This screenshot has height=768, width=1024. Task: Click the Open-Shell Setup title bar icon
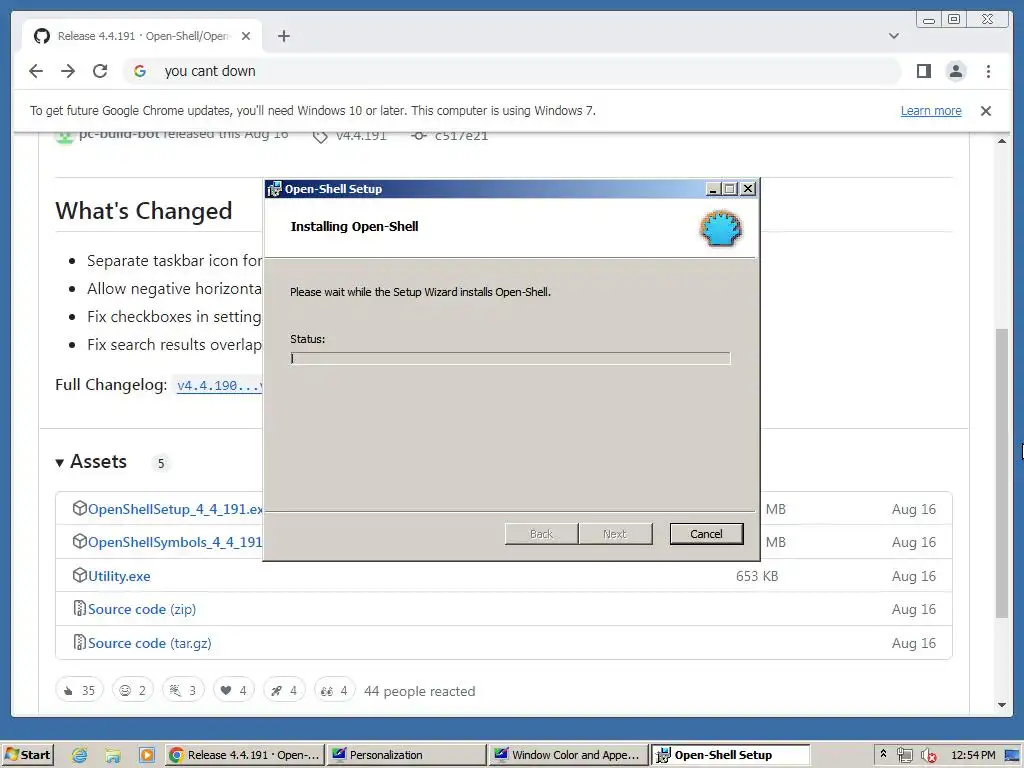pyautogui.click(x=274, y=189)
